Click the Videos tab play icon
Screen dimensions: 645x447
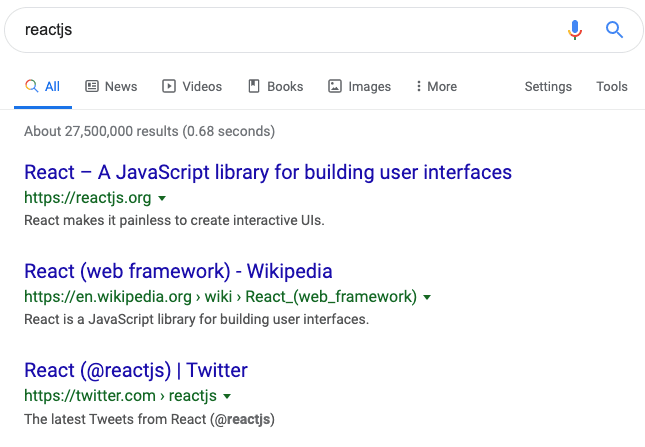(169, 86)
